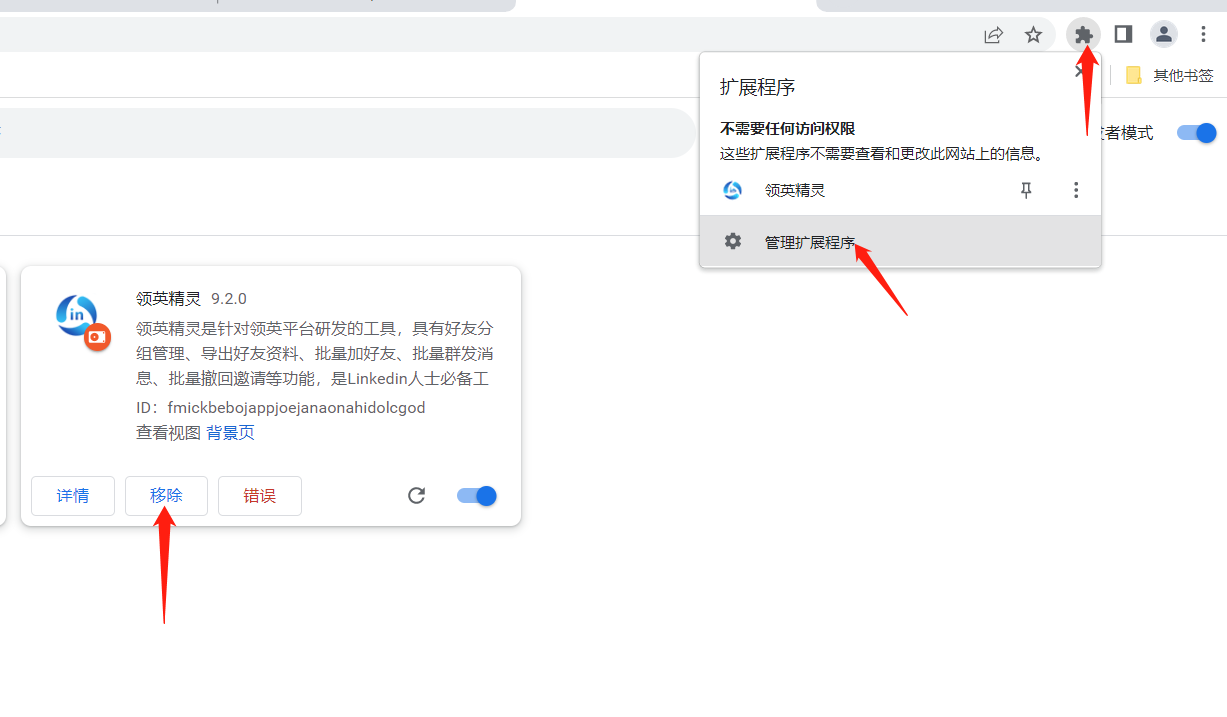Click the Extensions puzzle icon in toolbar

pyautogui.click(x=1084, y=35)
